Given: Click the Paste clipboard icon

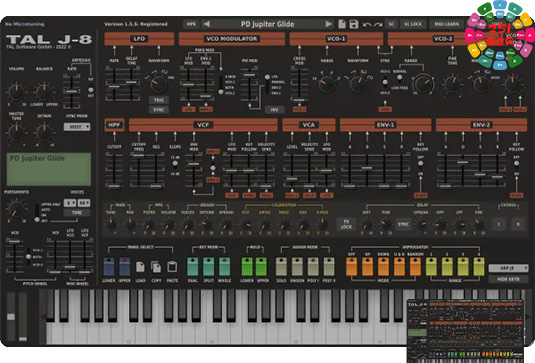Looking at the screenshot, I should coord(172,266).
